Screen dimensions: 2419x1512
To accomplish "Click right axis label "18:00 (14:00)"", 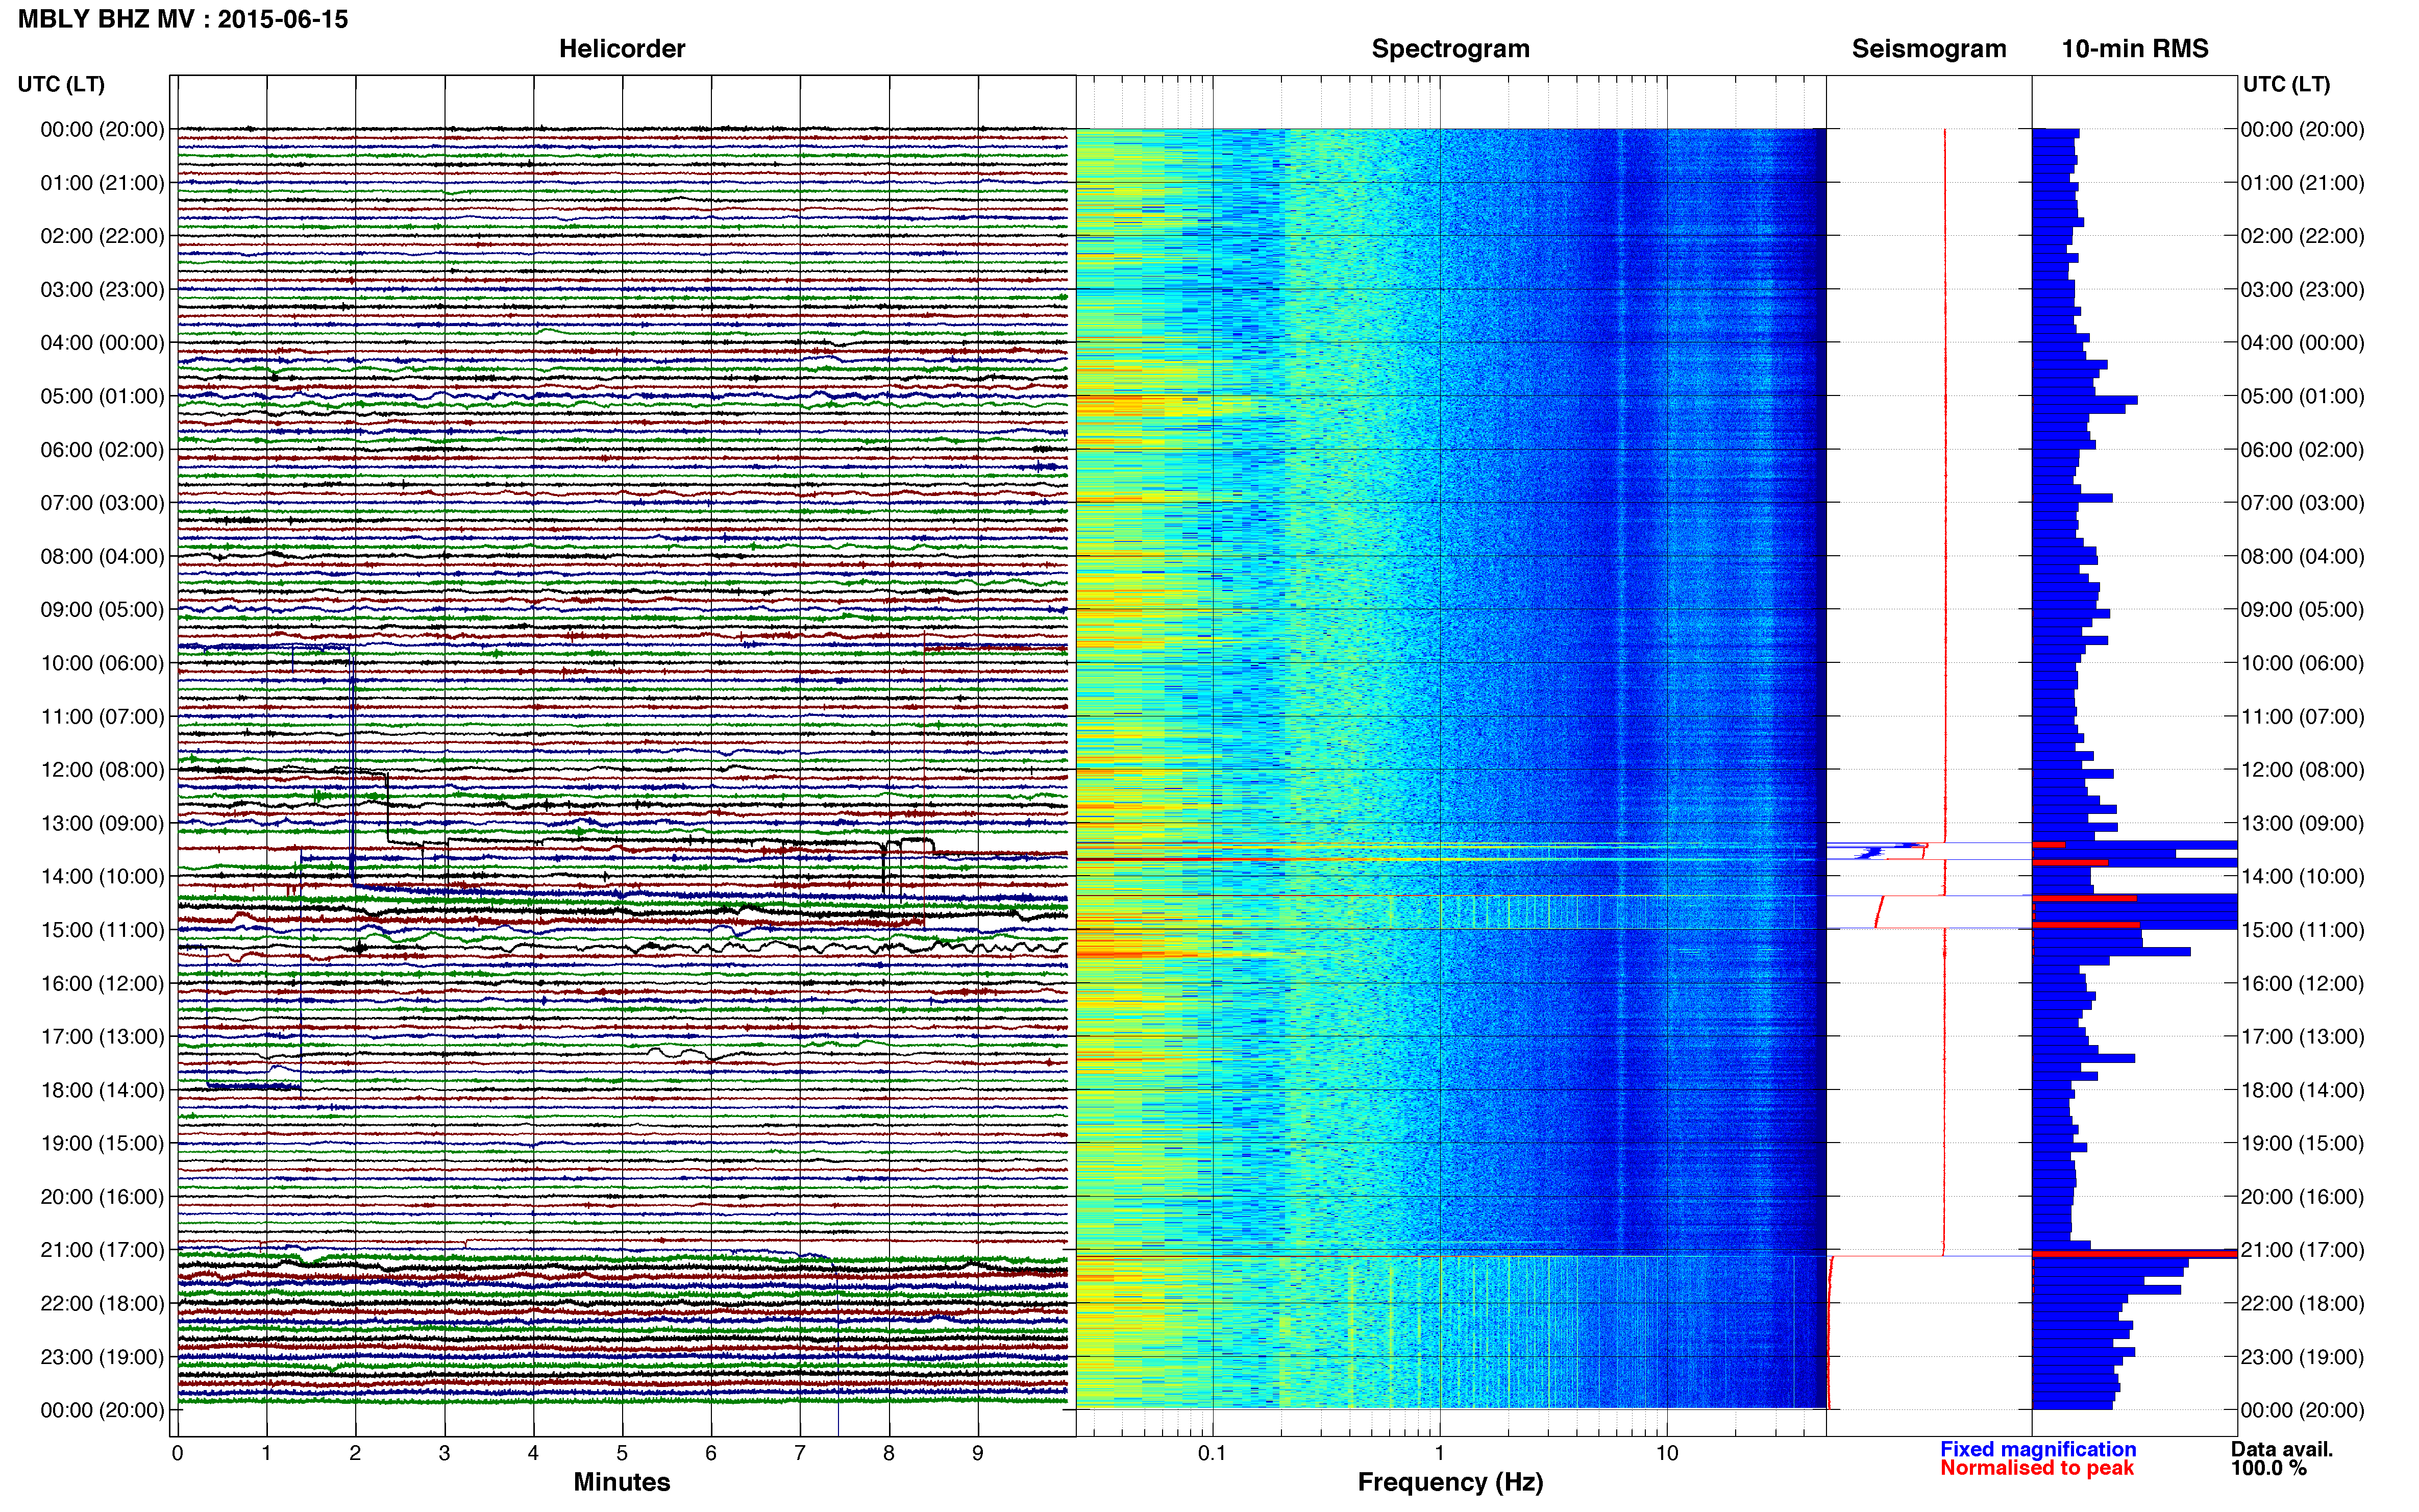I will (2302, 1090).
